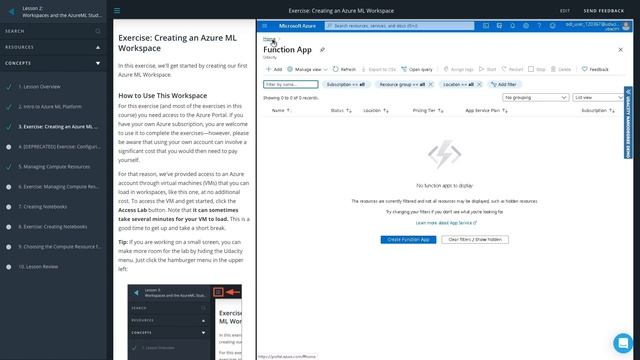Open Azure help question mark
The width and height of the screenshot is (640, 360).
(x=539, y=26)
